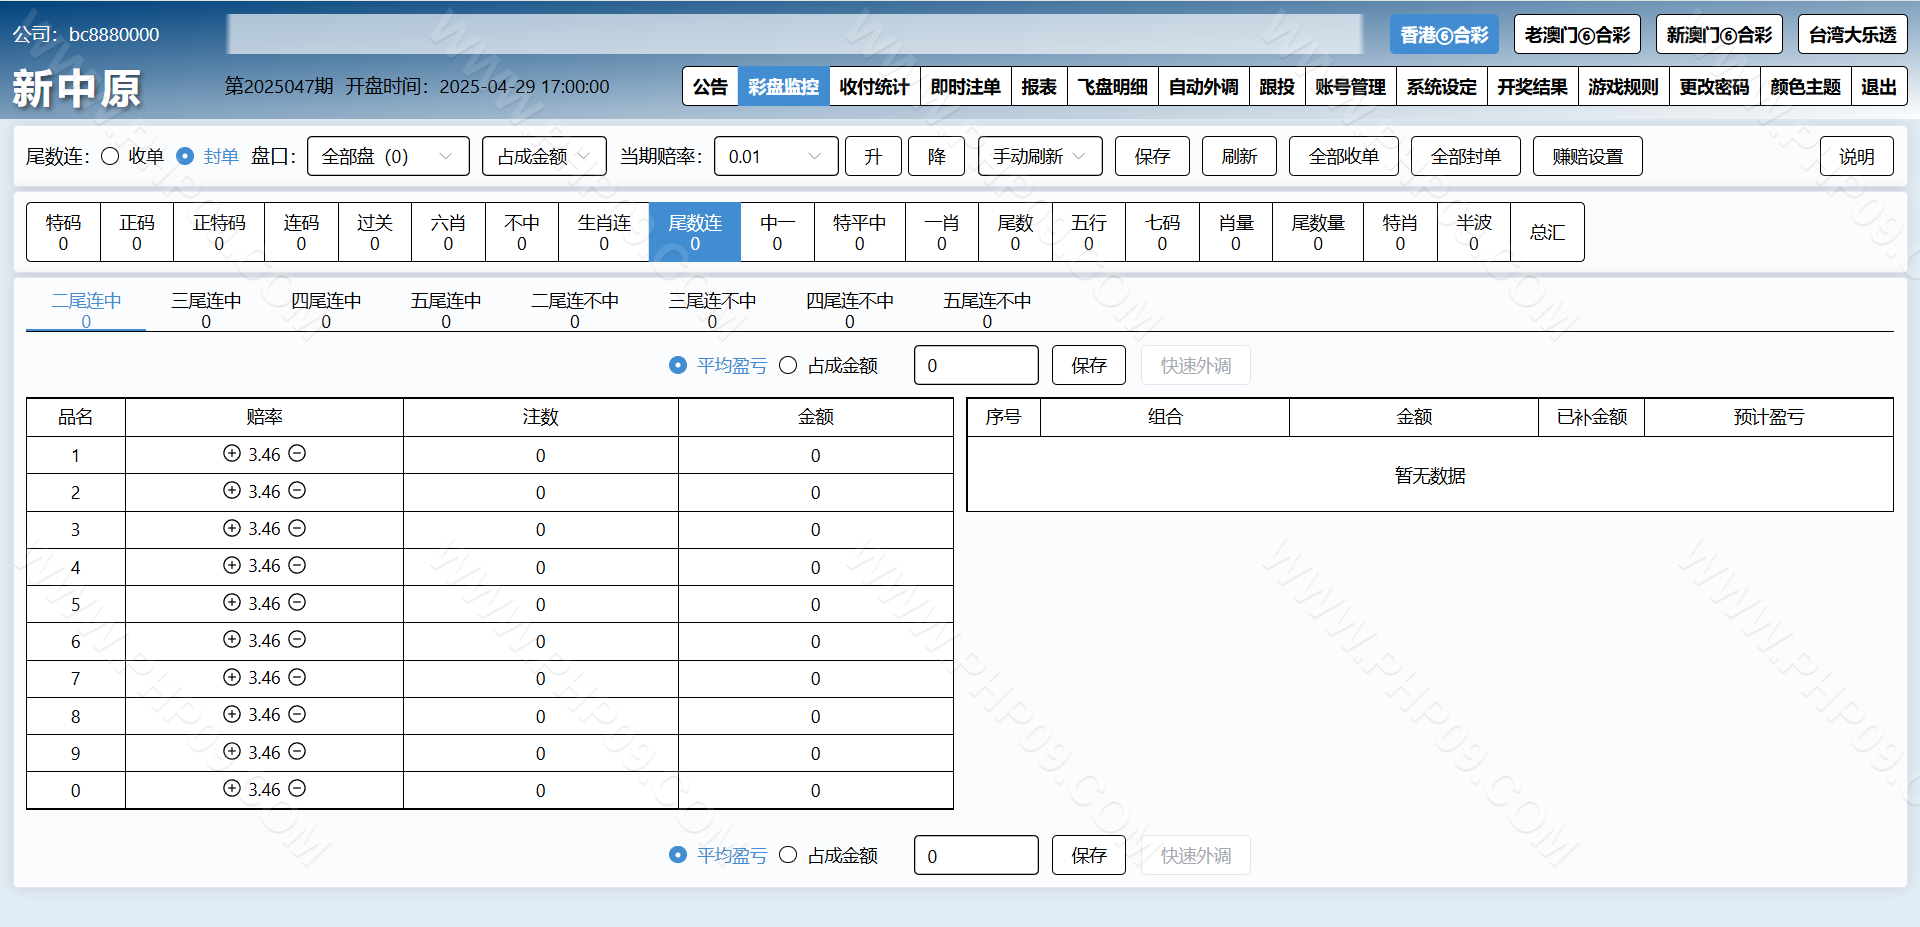Select the 封单 radio button
The width and height of the screenshot is (1920, 927).
pos(185,156)
